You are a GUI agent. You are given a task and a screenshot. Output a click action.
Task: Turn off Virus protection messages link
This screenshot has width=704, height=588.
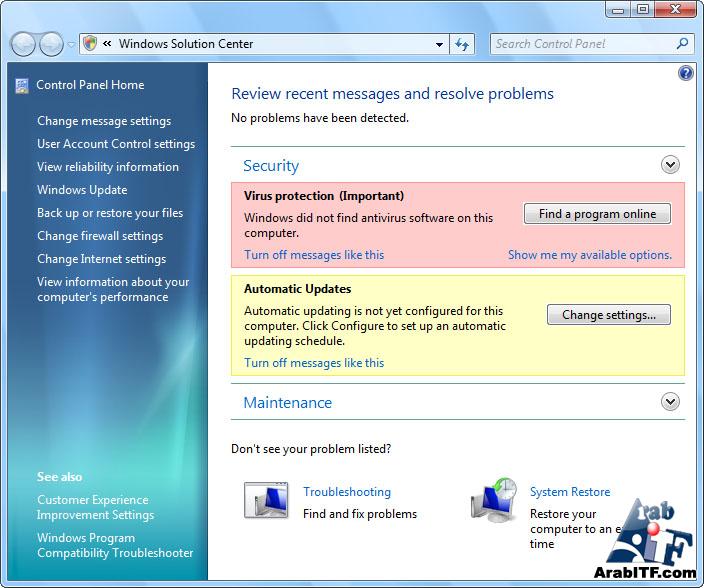[314, 255]
